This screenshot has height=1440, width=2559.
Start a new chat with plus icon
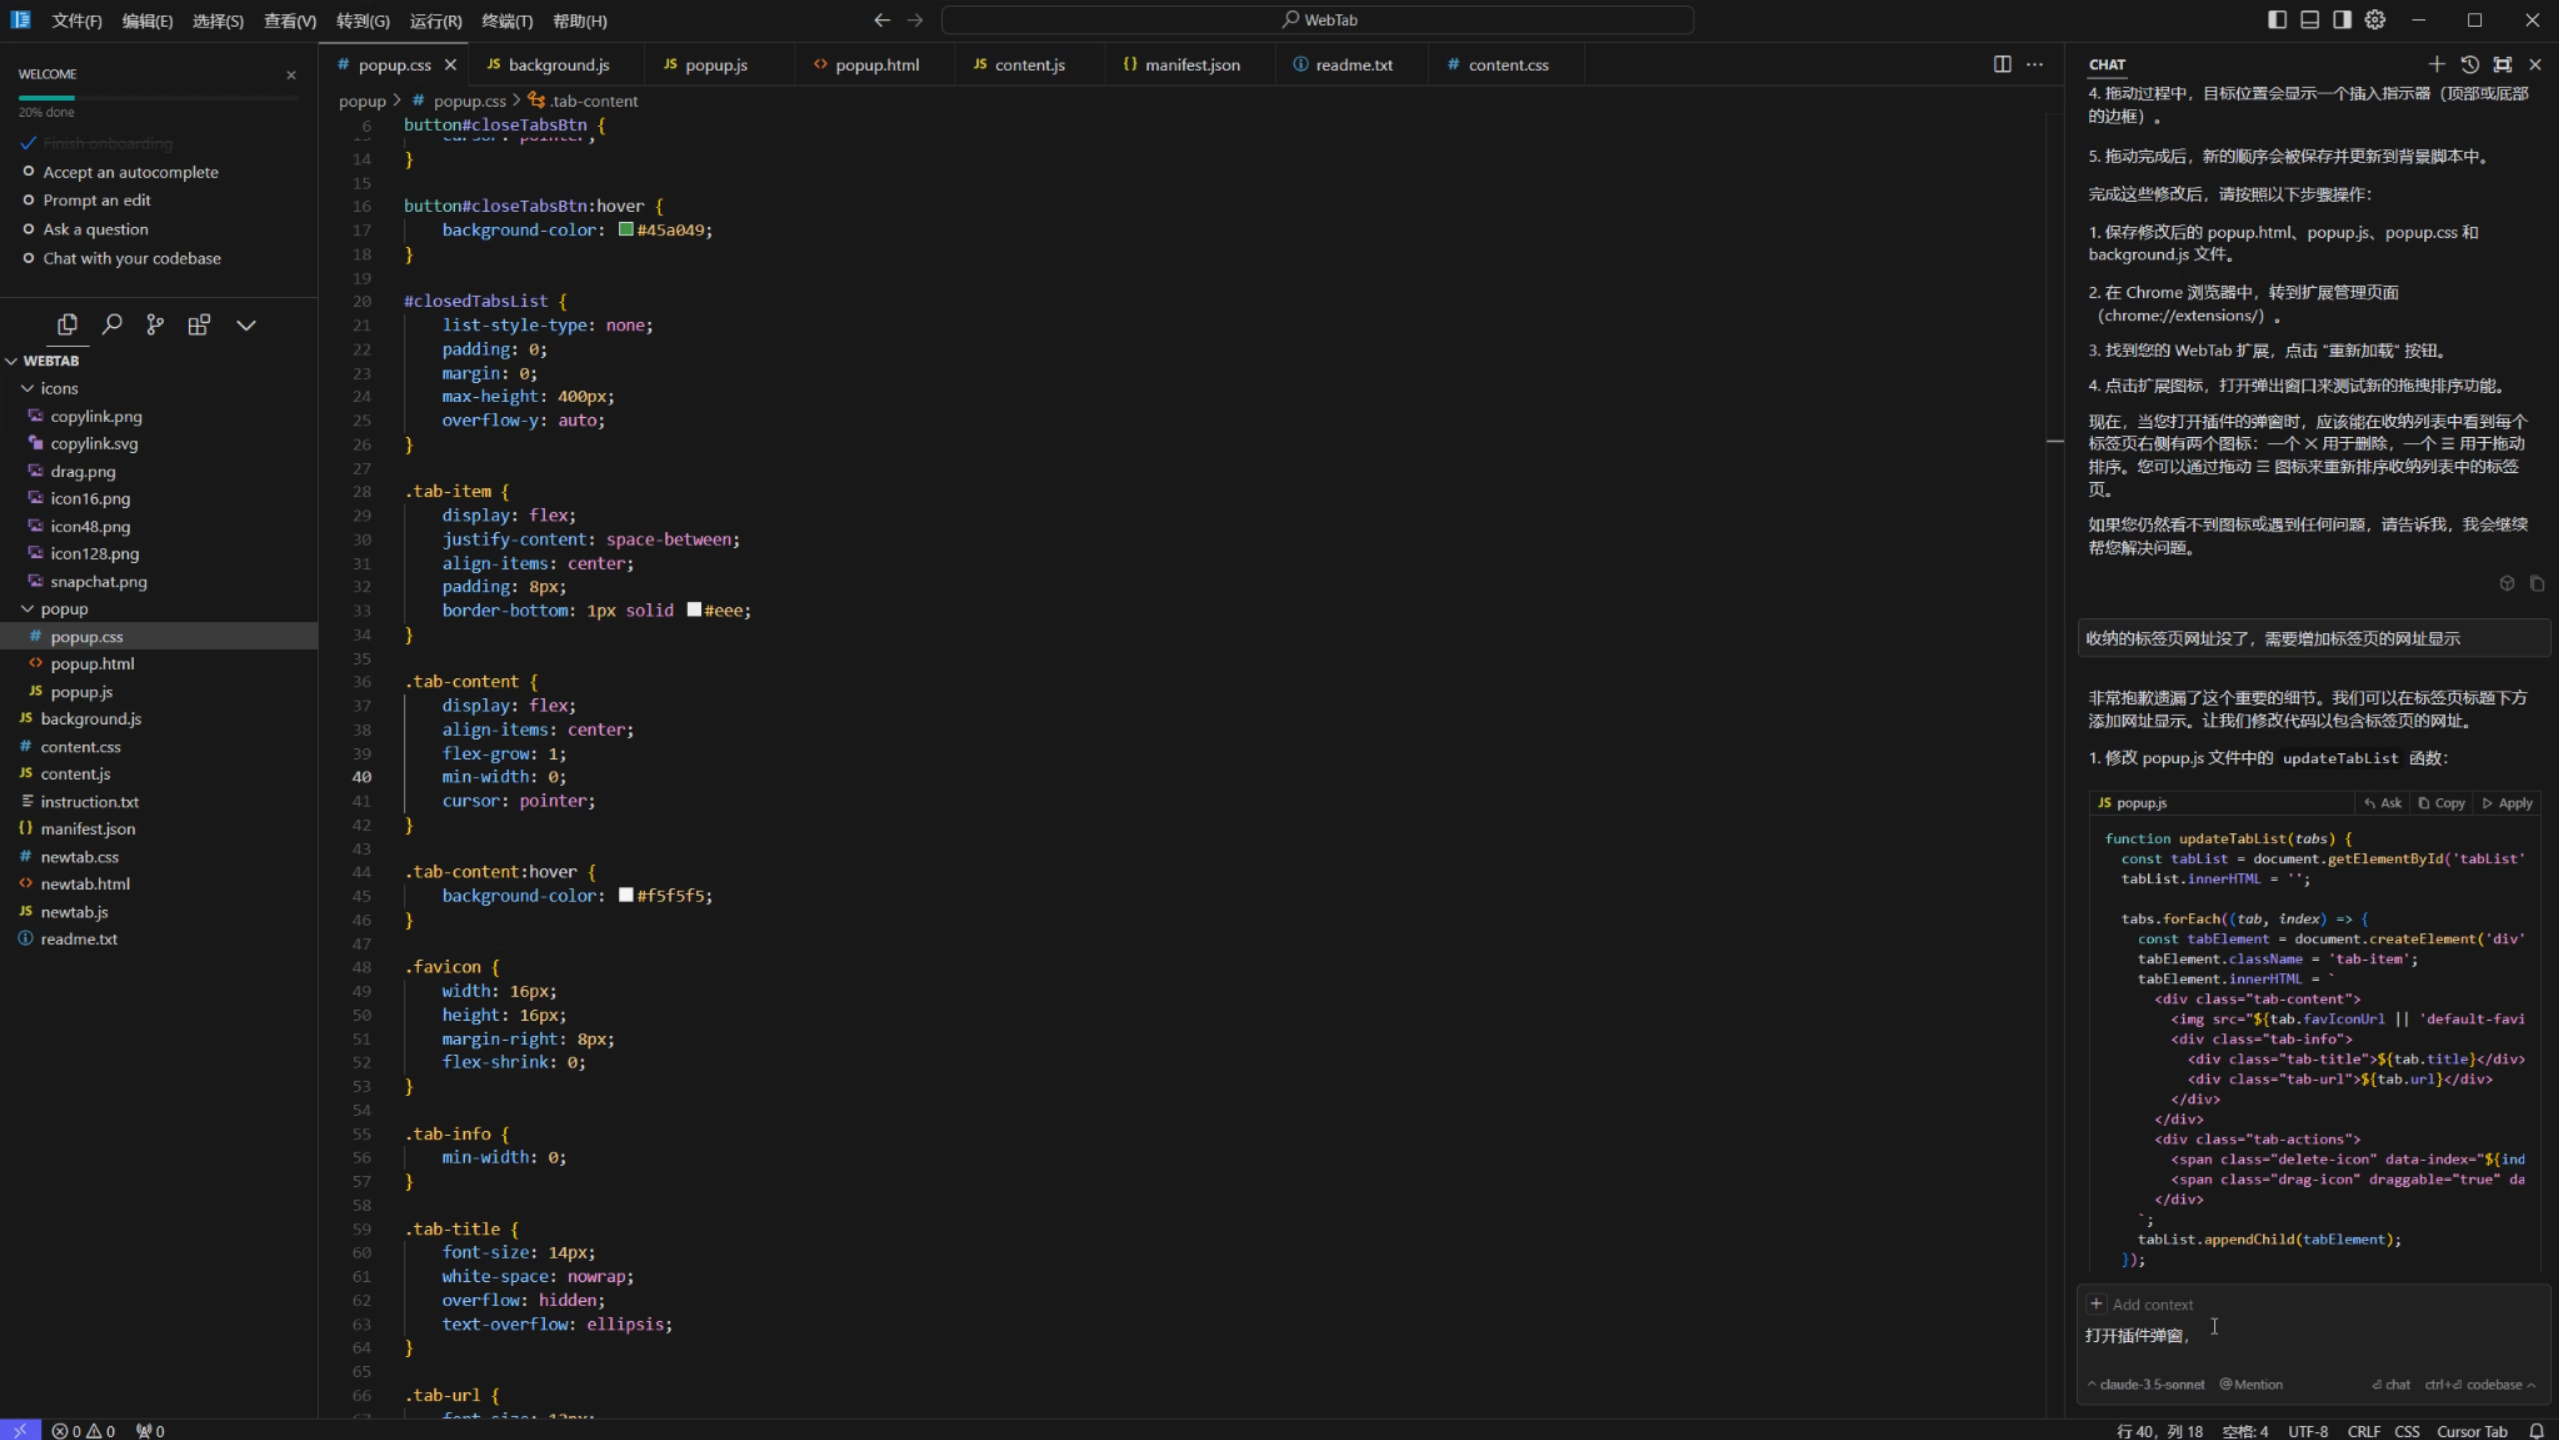tap(2436, 64)
